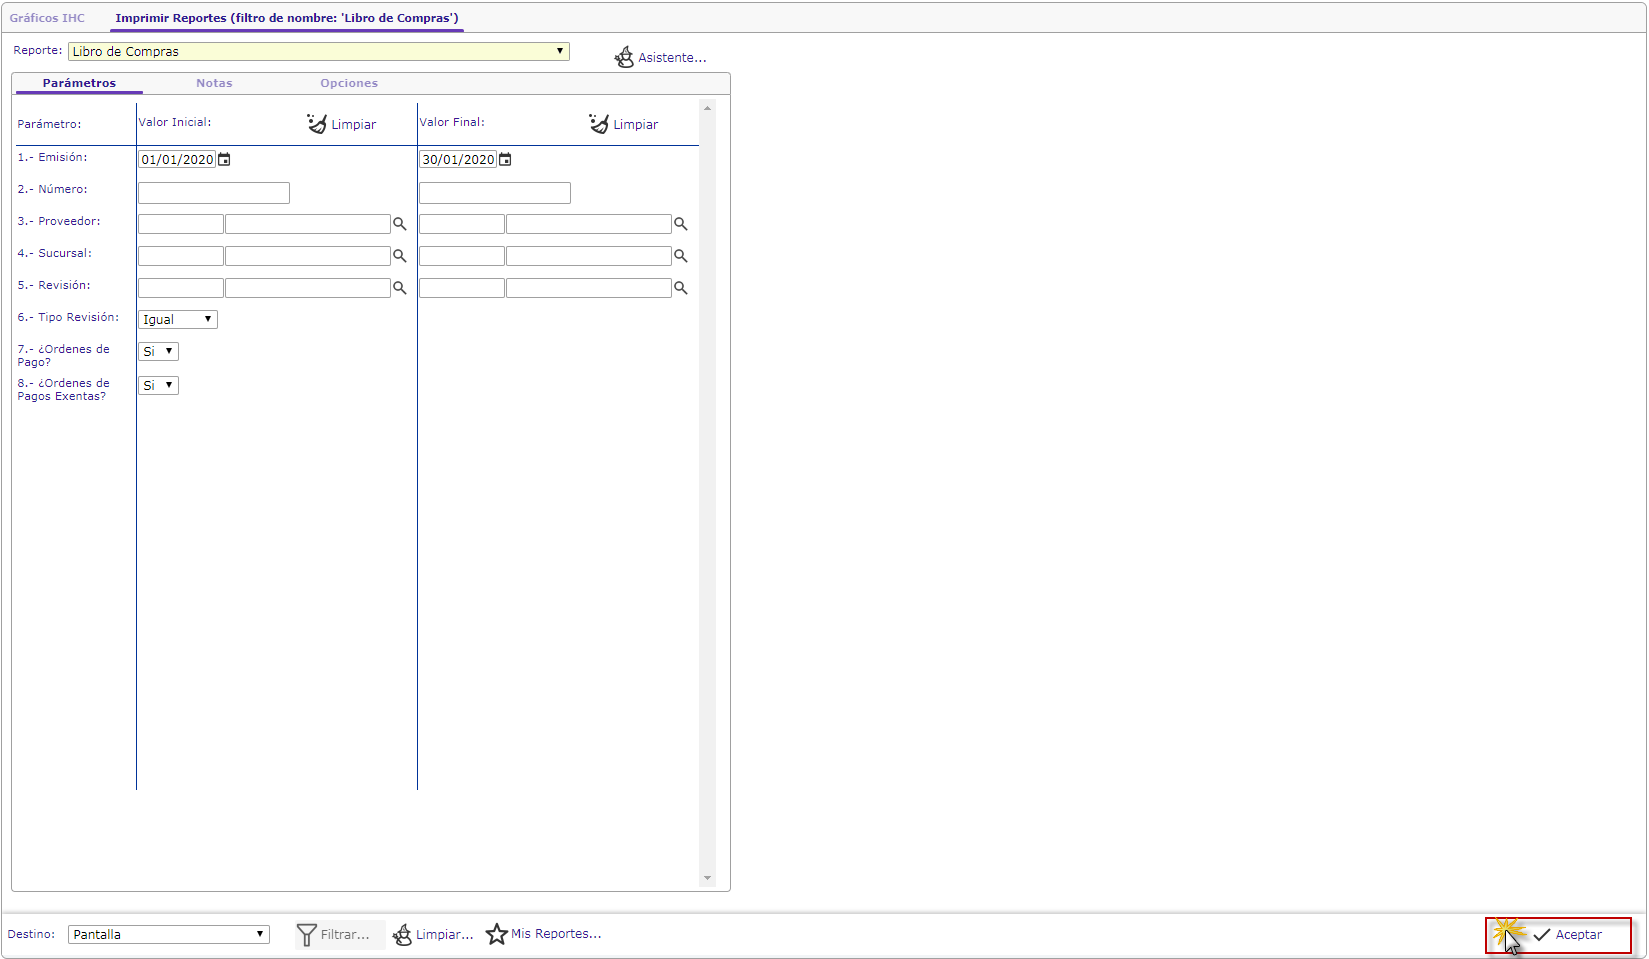Expand the Destino dropdown
The height and width of the screenshot is (959, 1649).
pos(168,934)
